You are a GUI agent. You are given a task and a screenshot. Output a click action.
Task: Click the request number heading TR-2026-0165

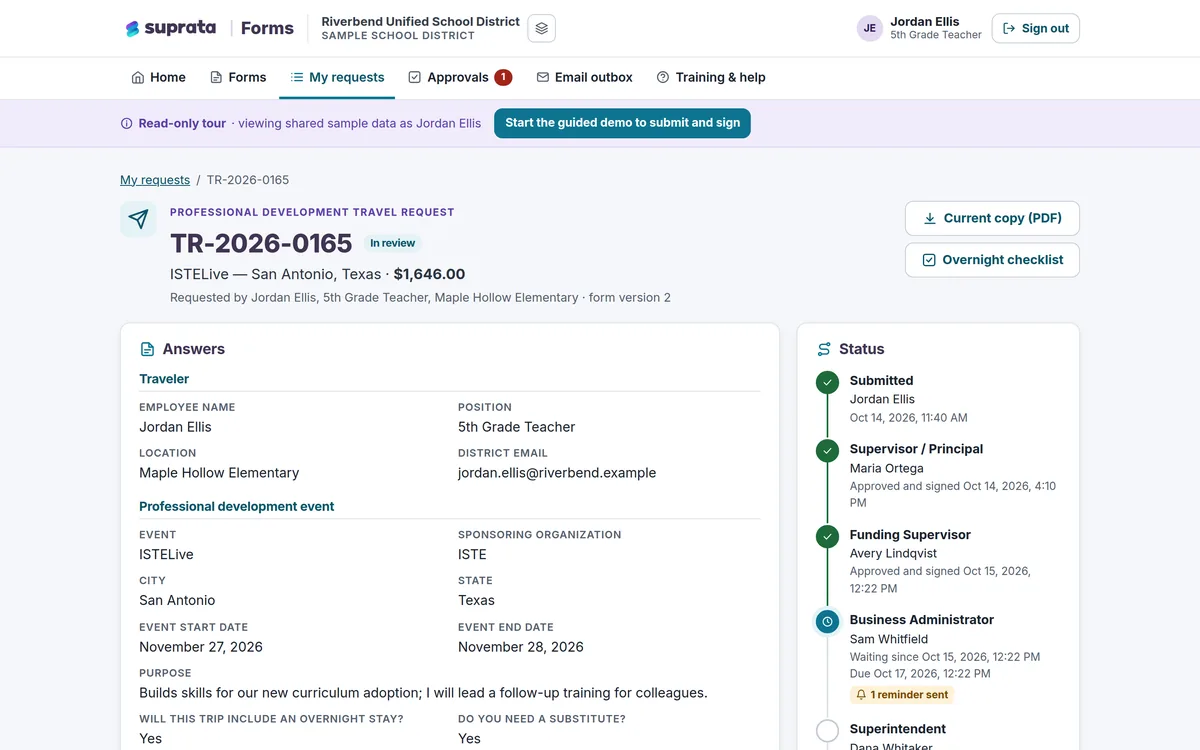pos(261,243)
